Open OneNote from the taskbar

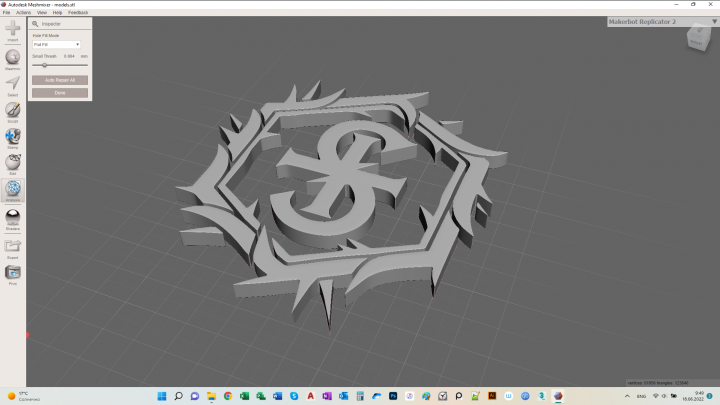point(327,396)
